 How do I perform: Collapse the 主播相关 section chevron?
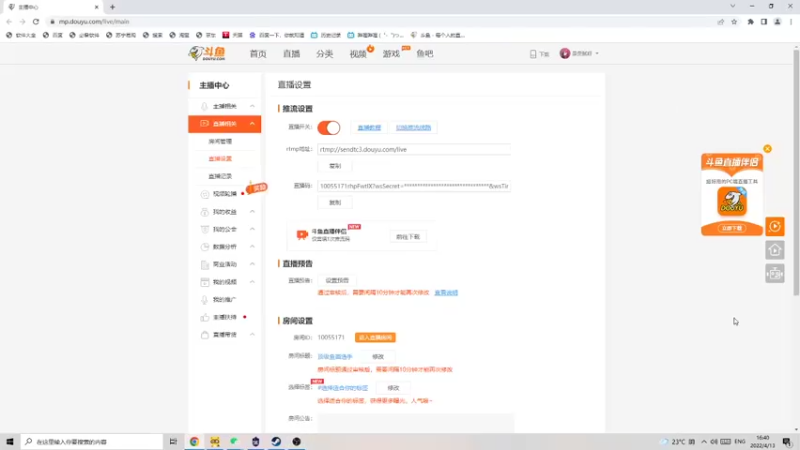pyautogui.click(x=252, y=106)
